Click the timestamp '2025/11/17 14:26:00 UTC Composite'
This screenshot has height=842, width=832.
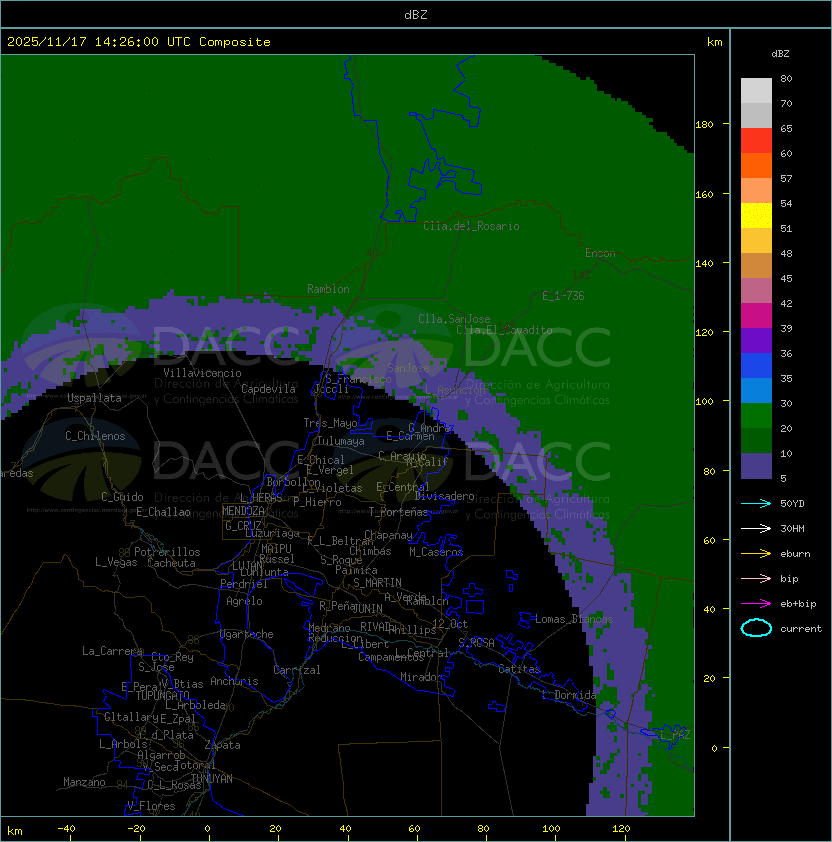(x=139, y=42)
